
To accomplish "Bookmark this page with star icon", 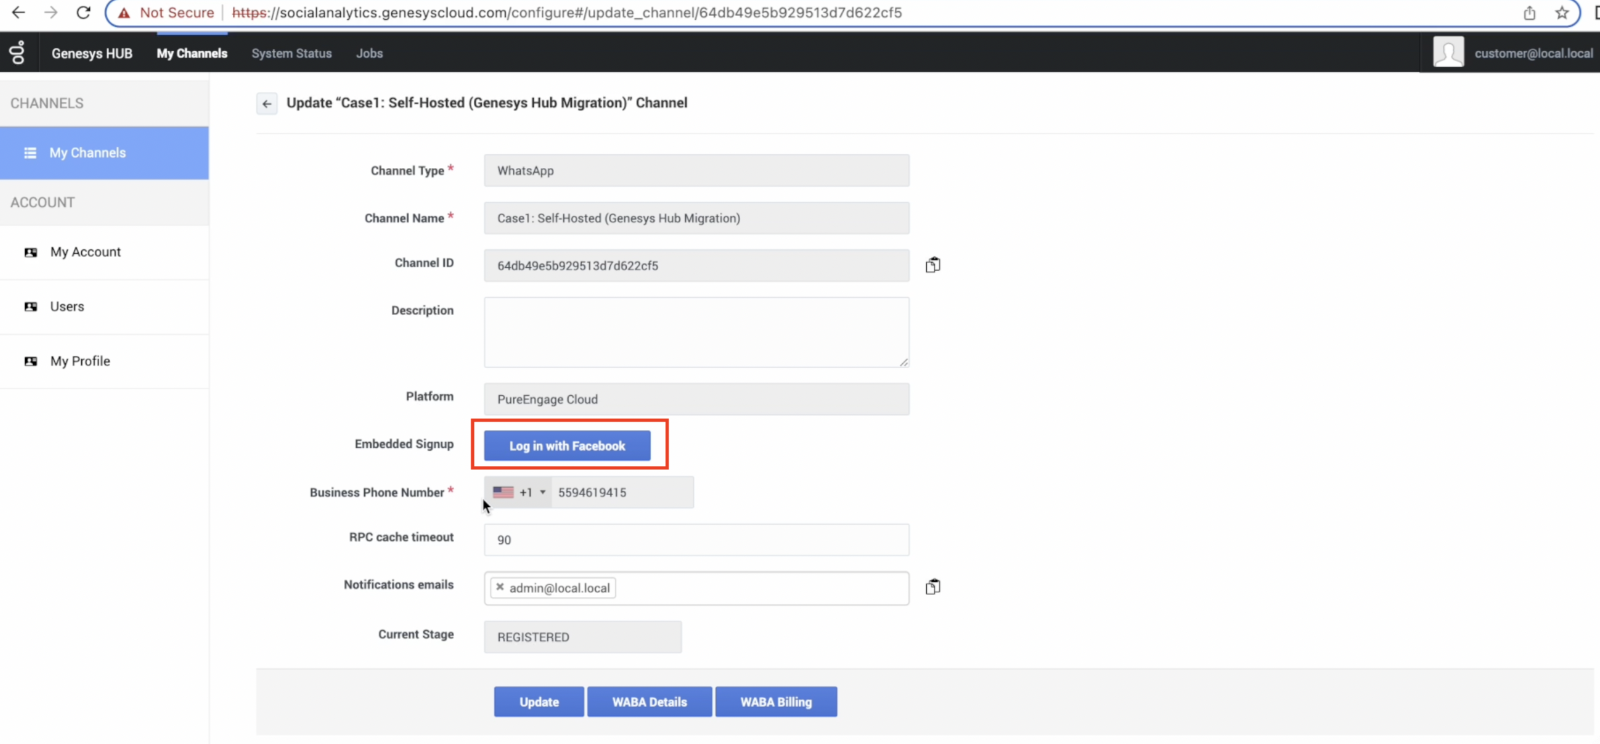I will pos(1561,13).
